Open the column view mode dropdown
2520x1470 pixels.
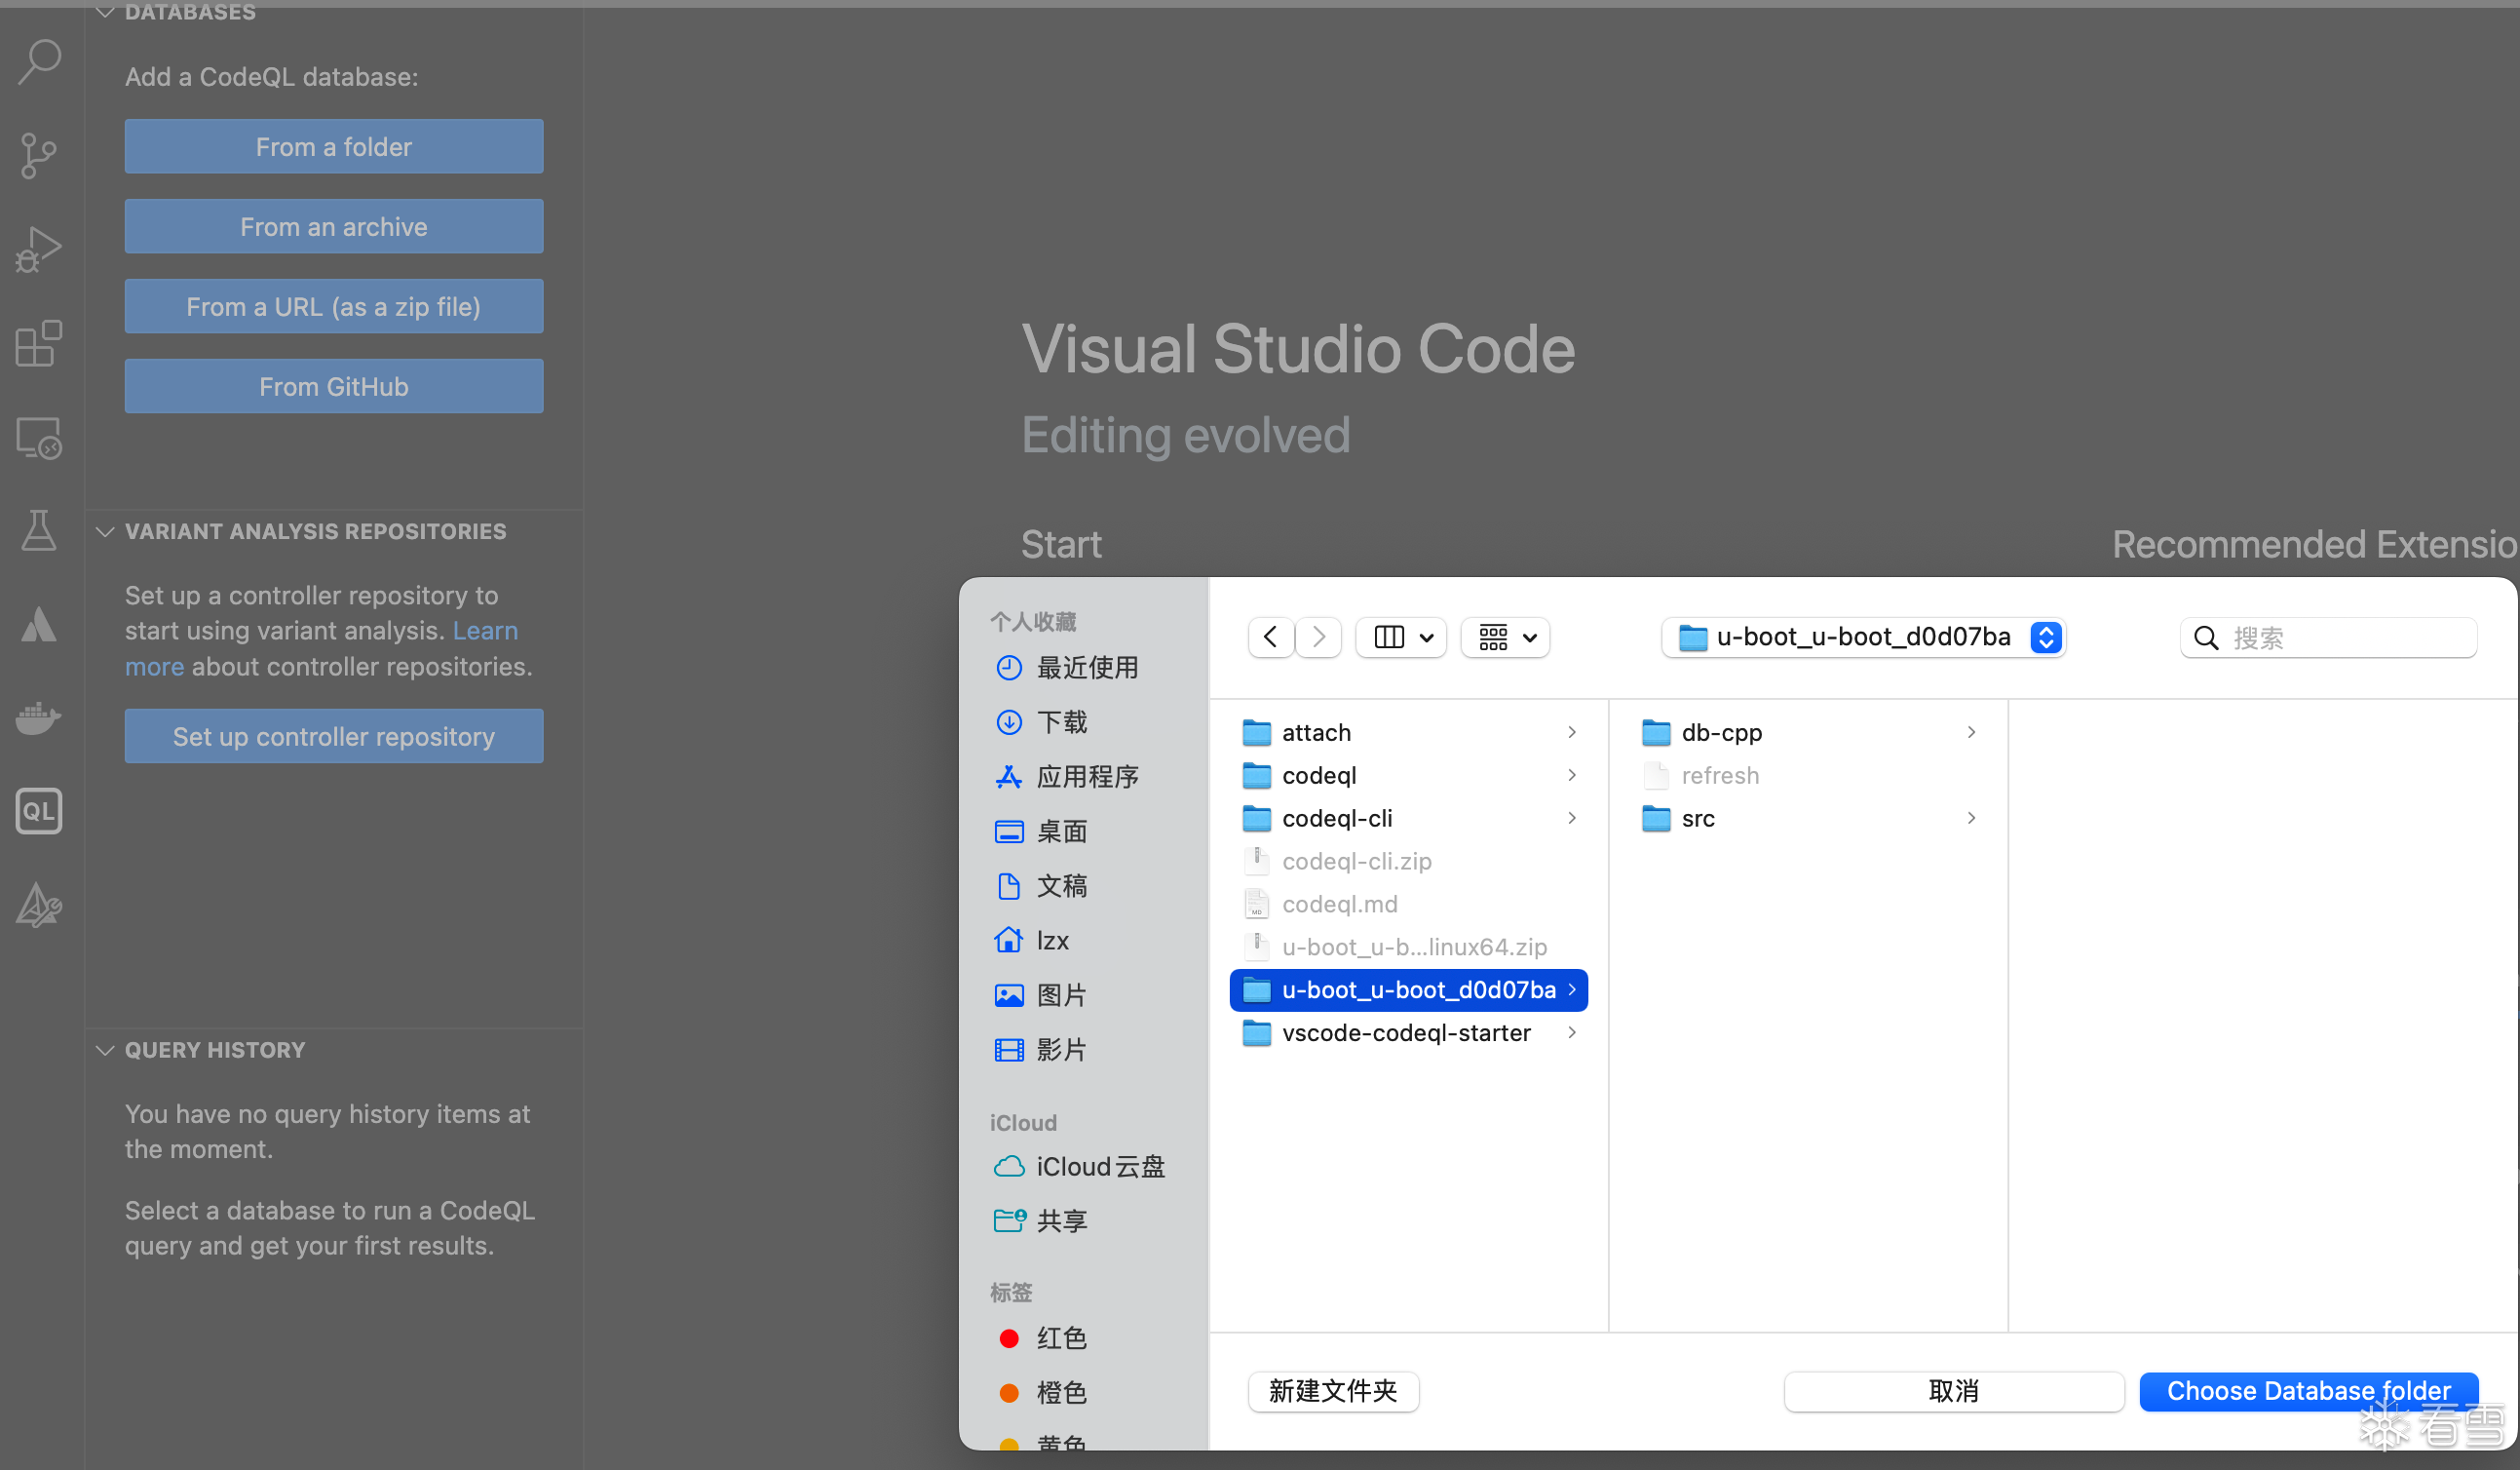pyautogui.click(x=1402, y=637)
